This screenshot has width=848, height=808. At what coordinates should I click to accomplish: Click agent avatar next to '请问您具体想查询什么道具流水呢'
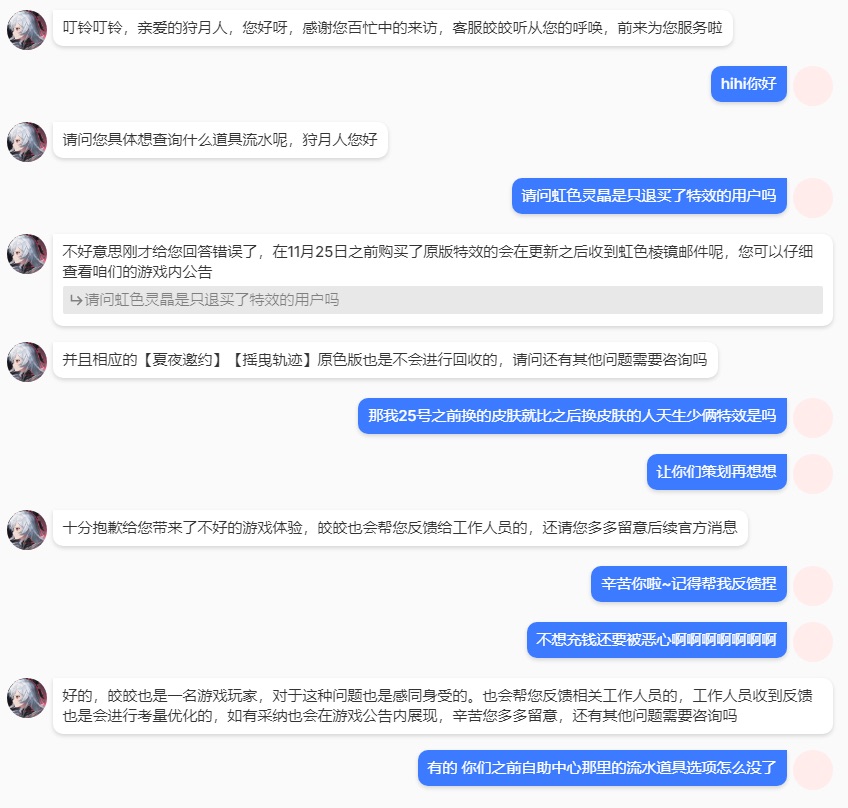point(27,142)
